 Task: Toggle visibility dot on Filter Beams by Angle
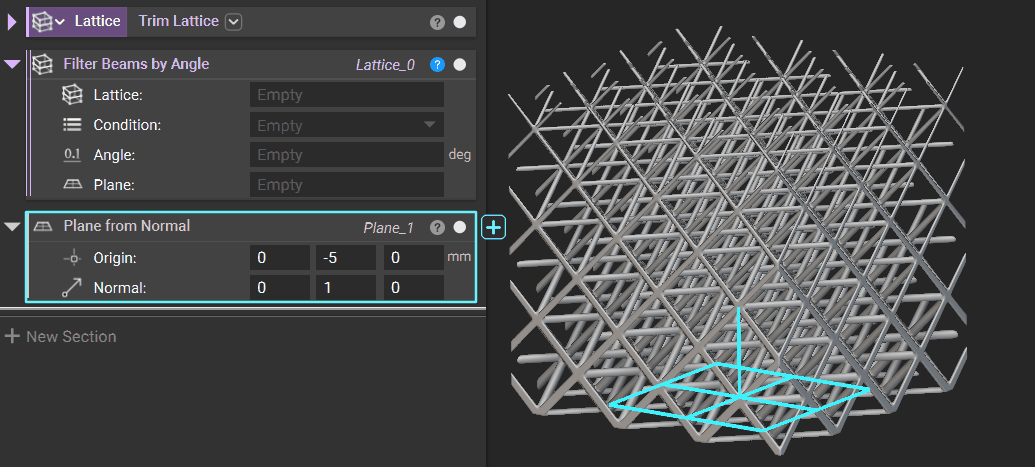460,65
